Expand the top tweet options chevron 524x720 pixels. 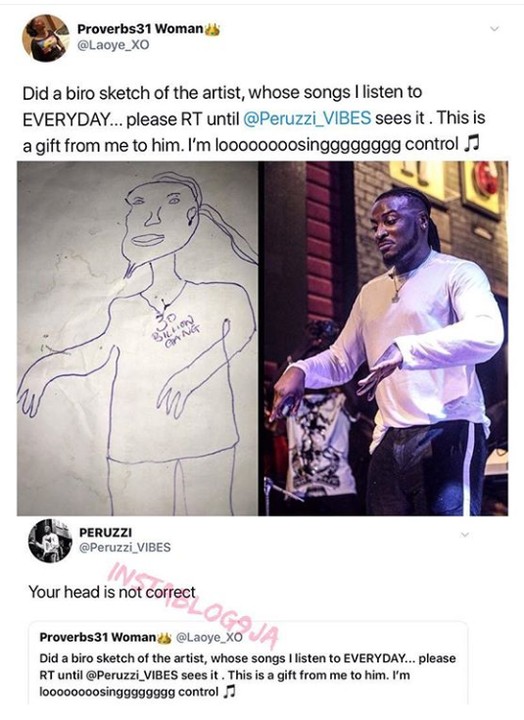495,29
